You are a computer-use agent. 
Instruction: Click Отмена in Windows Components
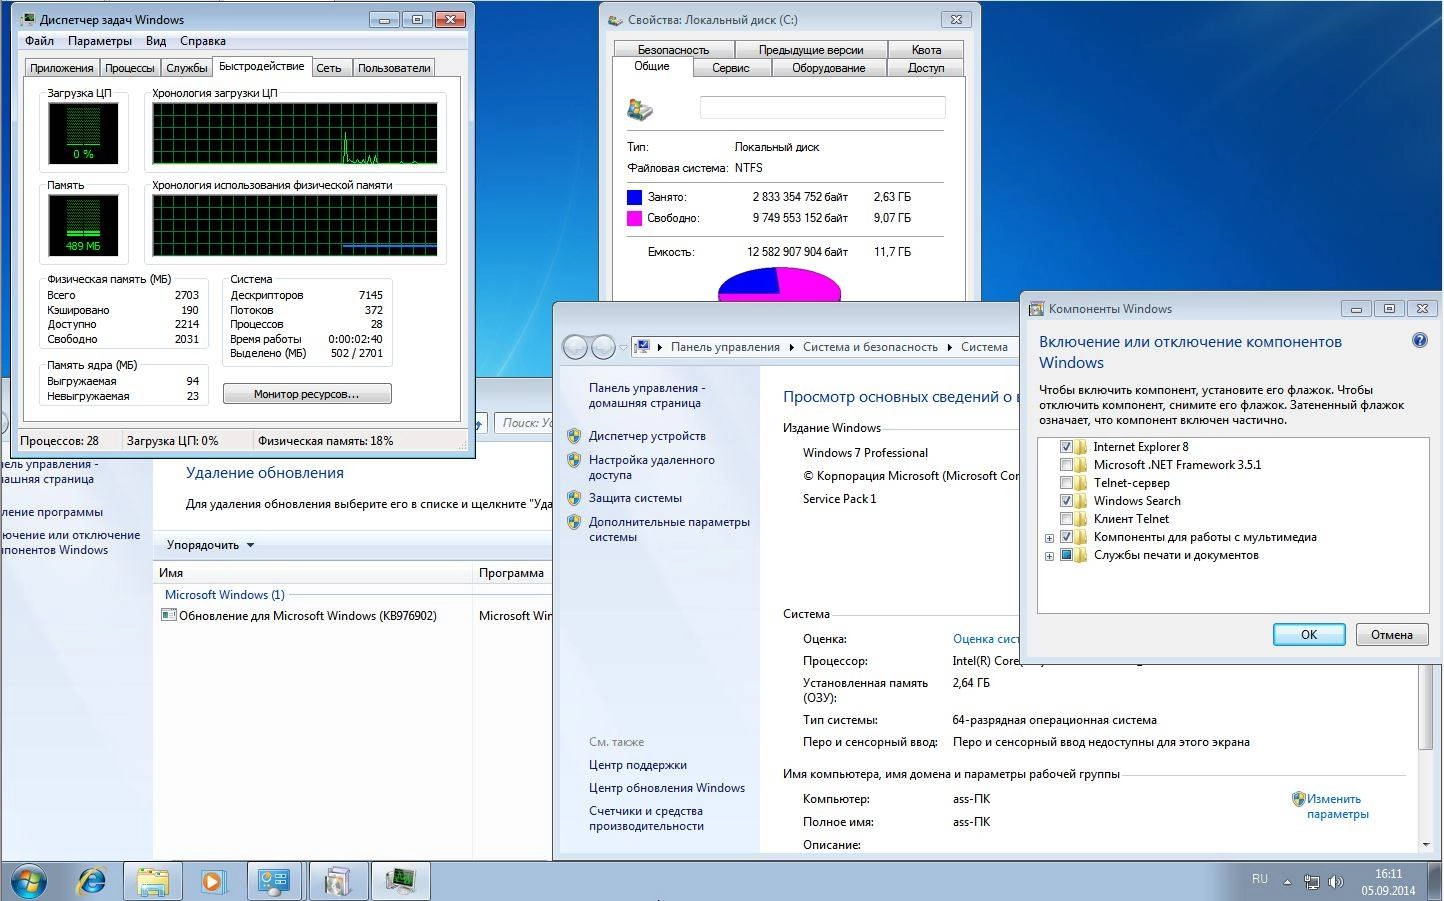click(x=1392, y=635)
